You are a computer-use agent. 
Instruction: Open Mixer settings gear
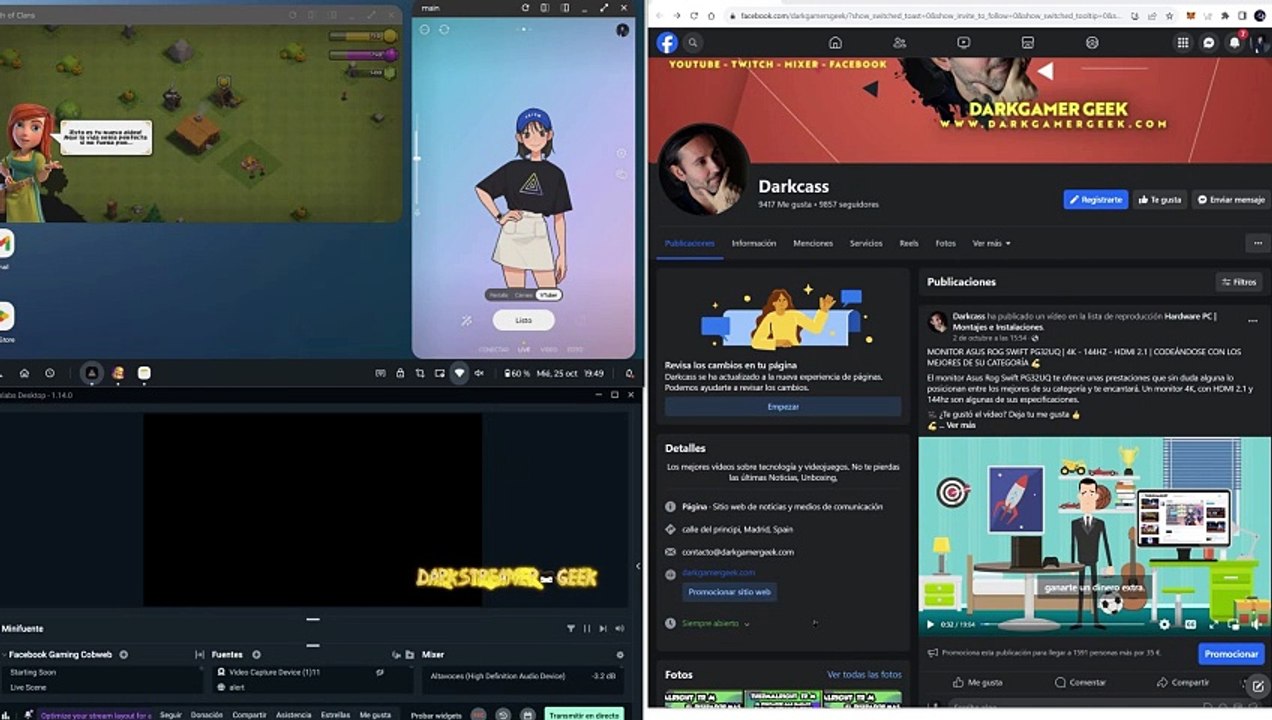tap(620, 654)
